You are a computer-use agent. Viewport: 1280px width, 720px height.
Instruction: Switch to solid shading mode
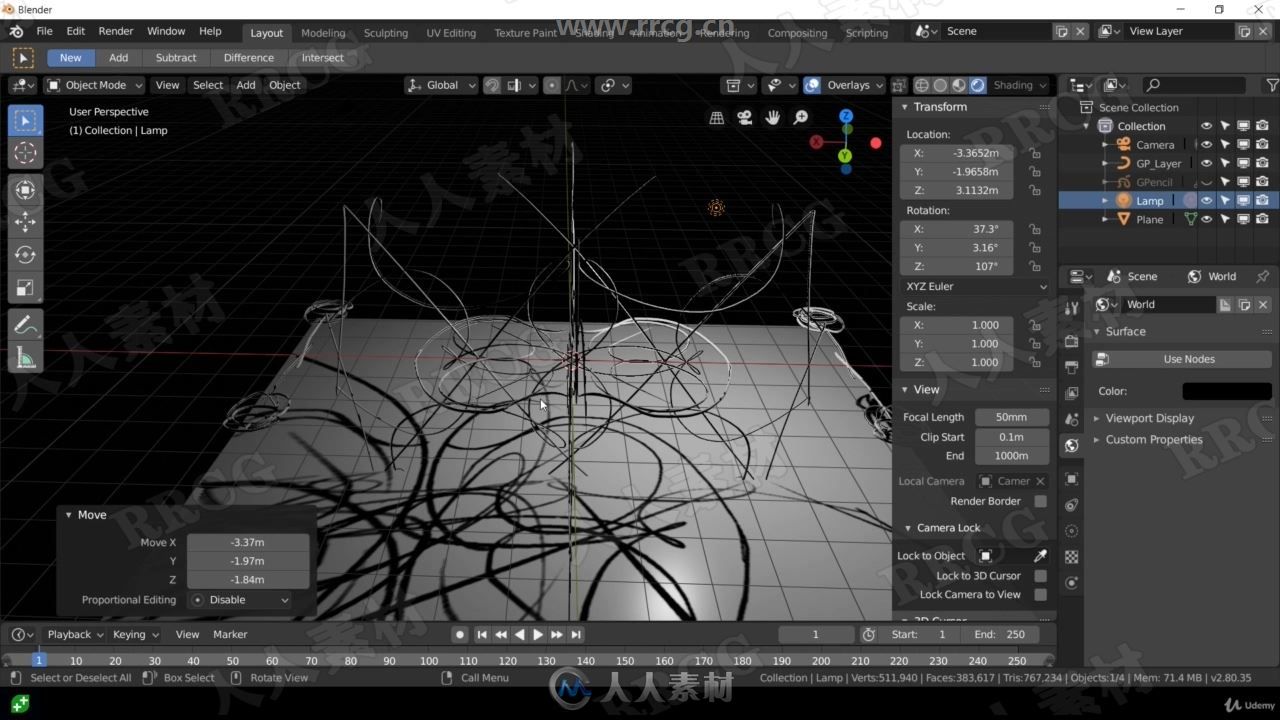(x=940, y=85)
